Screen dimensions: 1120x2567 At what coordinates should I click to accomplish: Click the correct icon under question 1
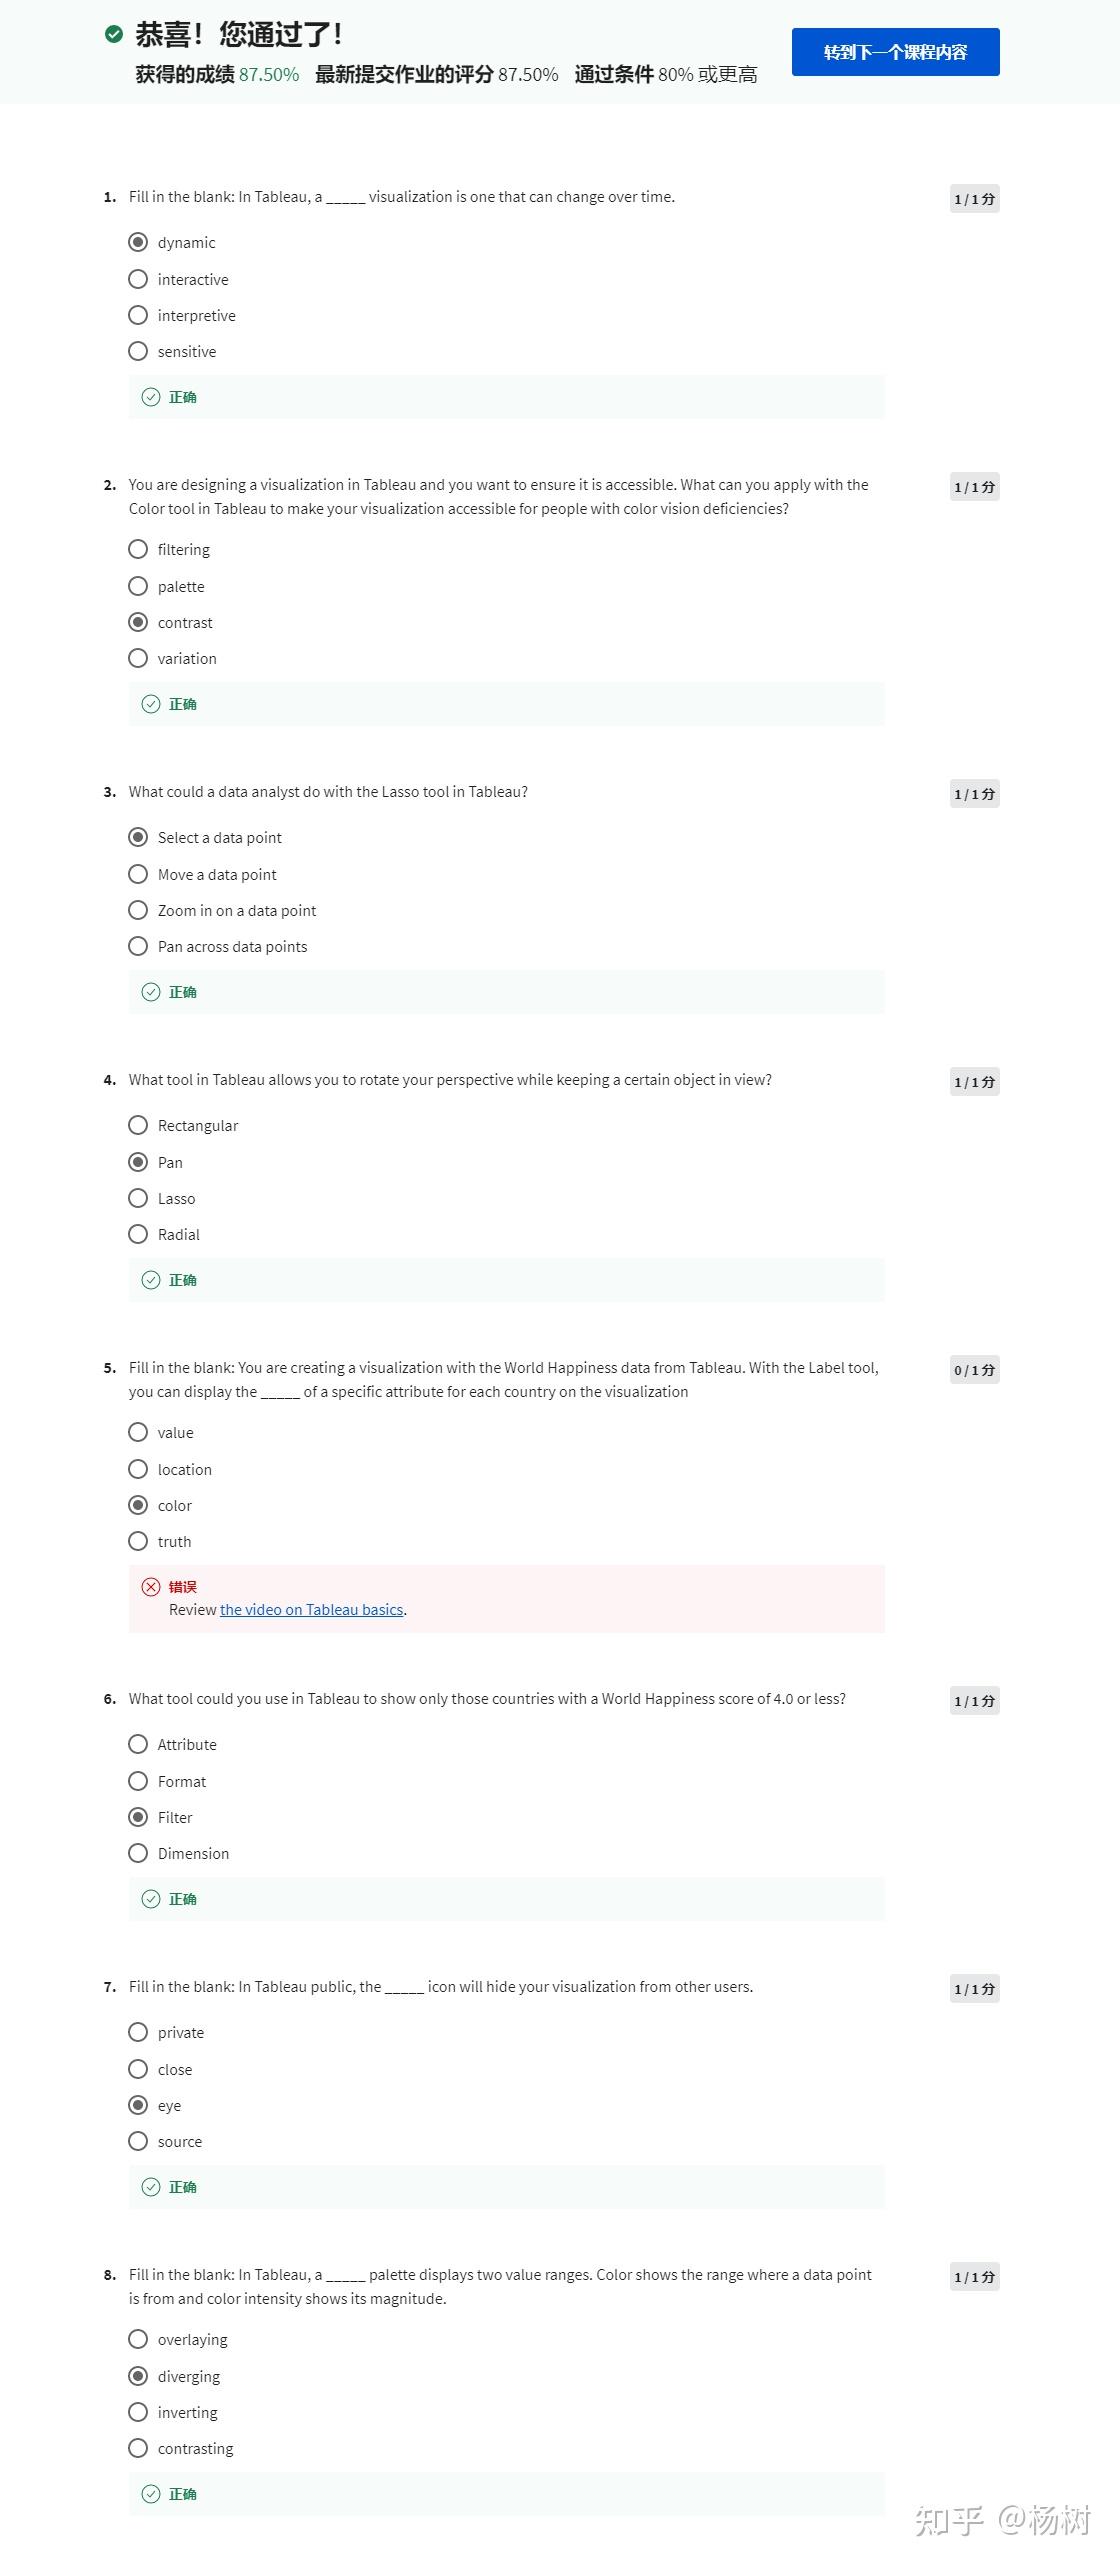point(151,397)
